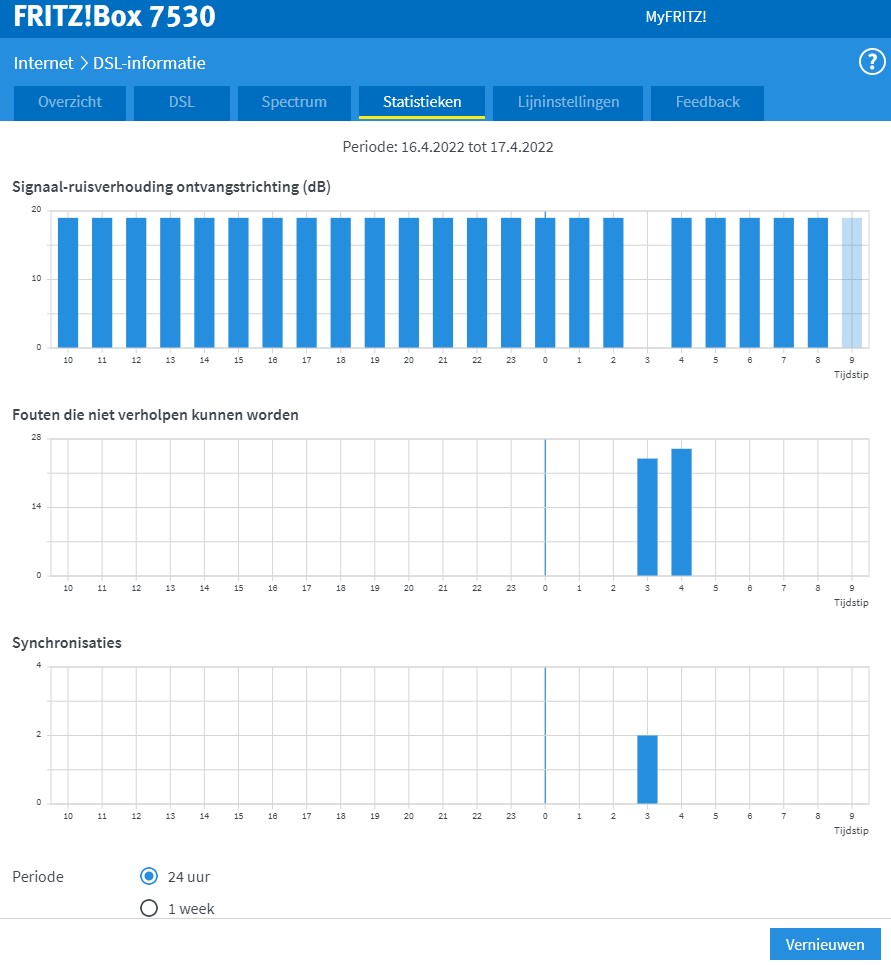The image size is (891, 965).
Task: Click the uncorrectable errors bar at hour 3
Action: (x=647, y=517)
